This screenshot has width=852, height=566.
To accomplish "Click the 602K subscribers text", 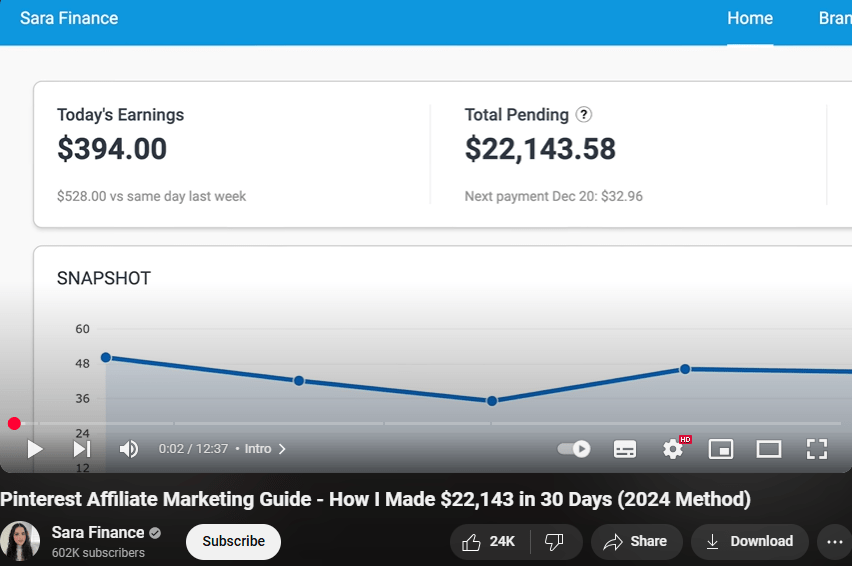I will coord(98,553).
